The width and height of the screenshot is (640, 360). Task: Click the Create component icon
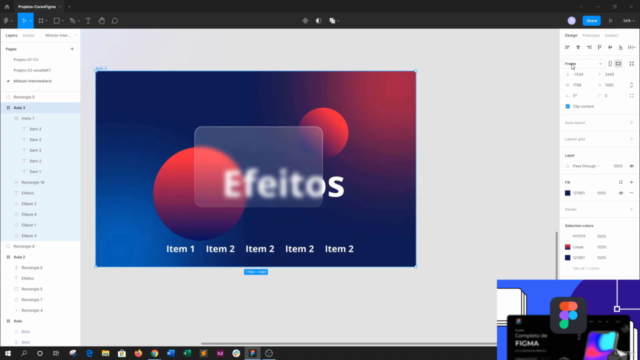tap(305, 21)
